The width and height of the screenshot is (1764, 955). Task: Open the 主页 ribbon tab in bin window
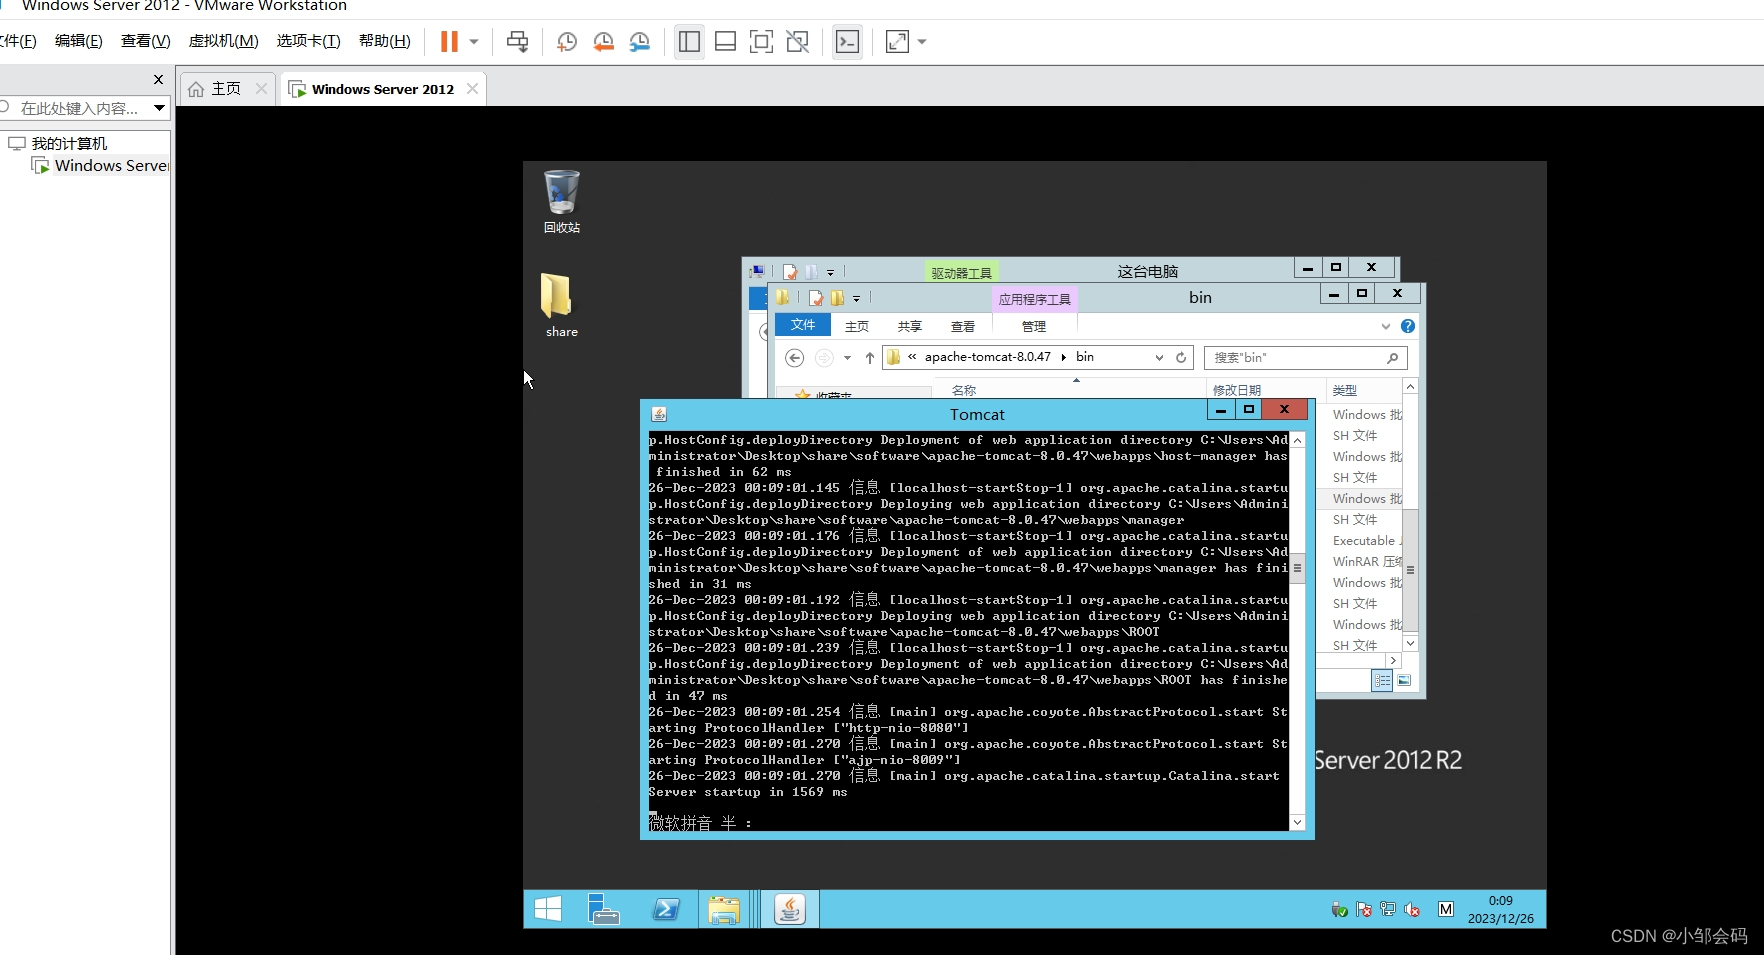coord(857,326)
